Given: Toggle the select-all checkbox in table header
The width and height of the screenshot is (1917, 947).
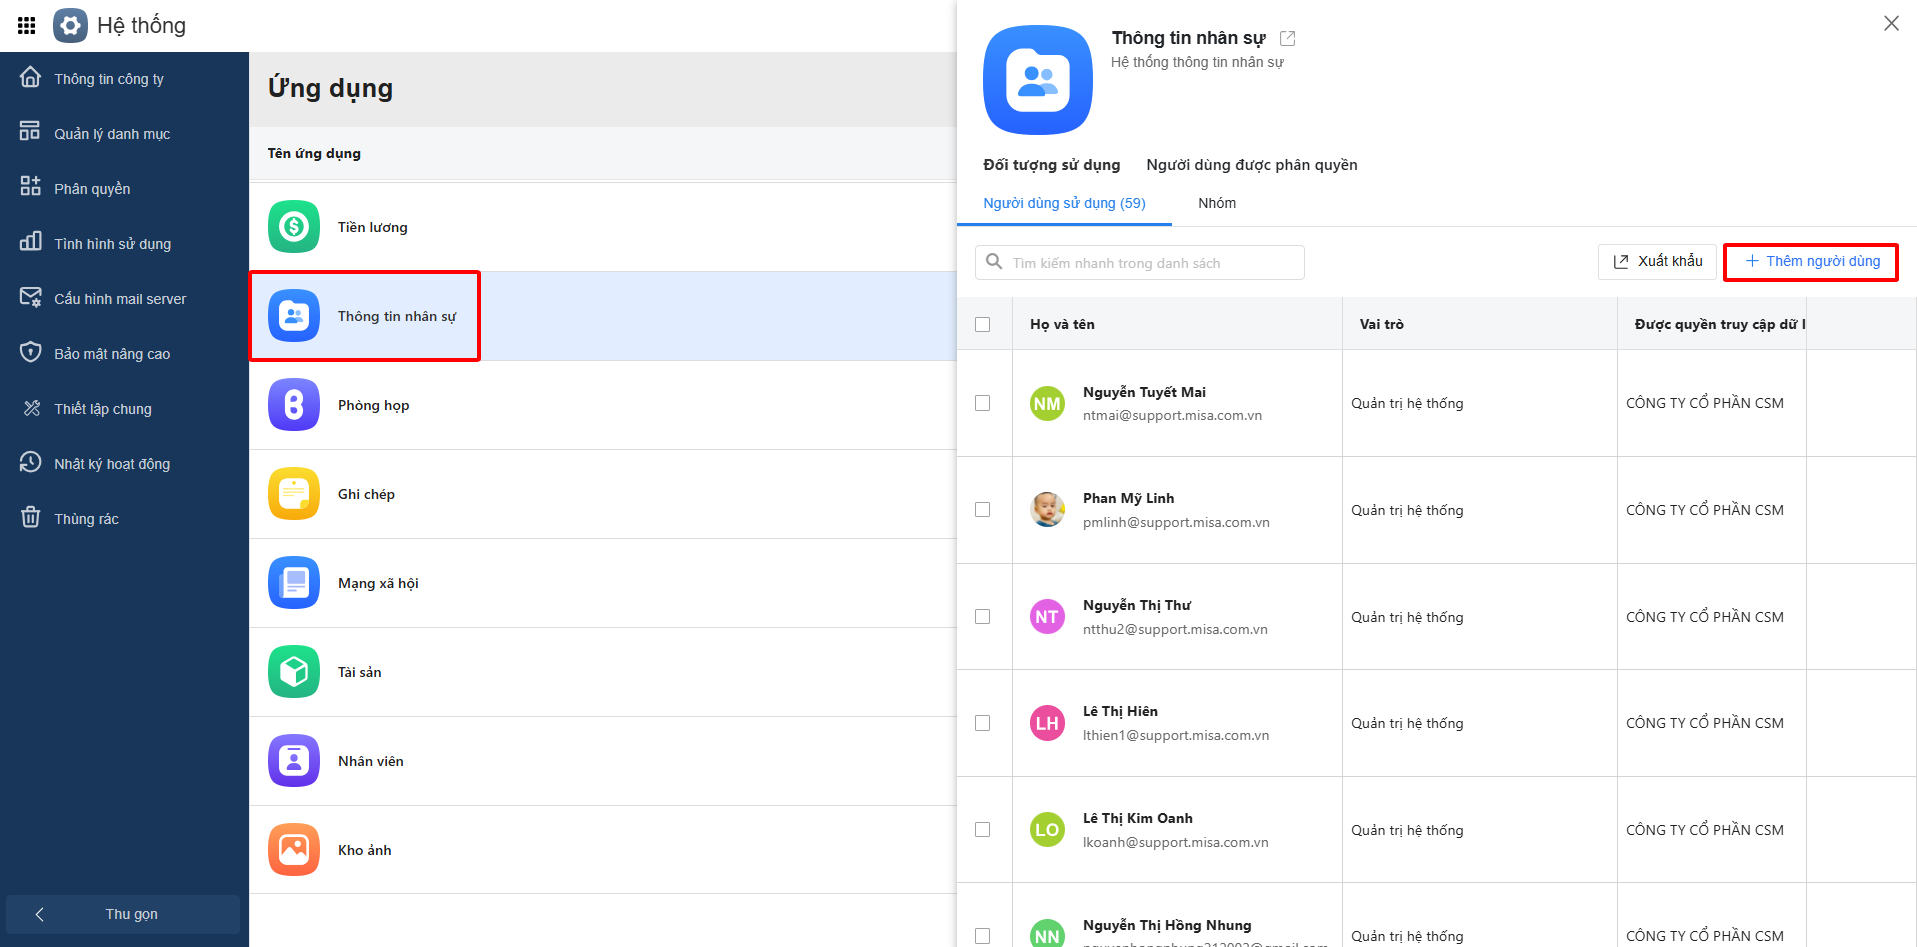Looking at the screenshot, I should point(983,324).
